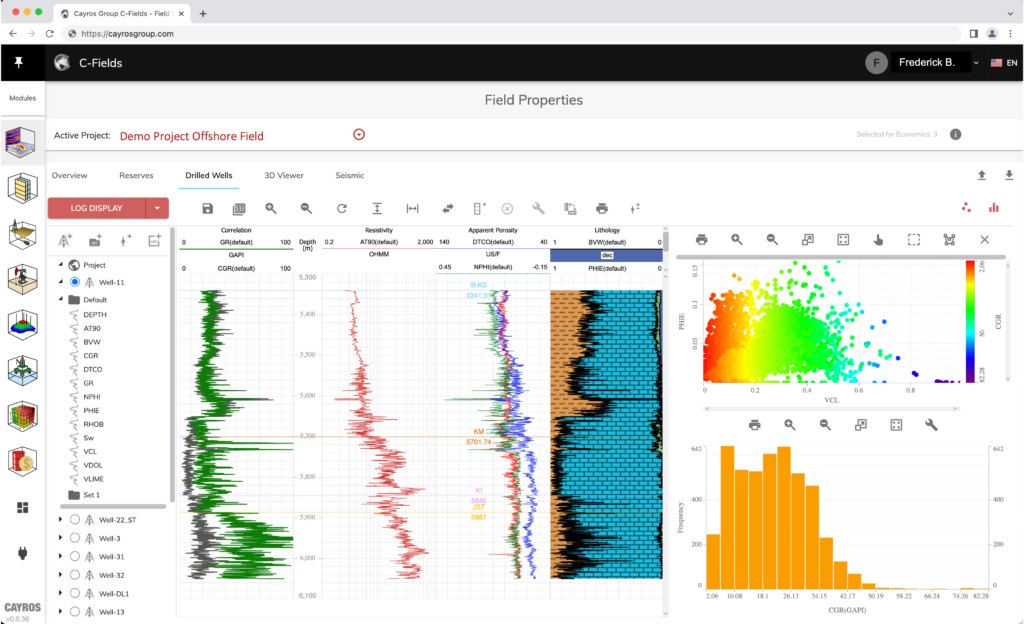Image resolution: width=1024 pixels, height=624 pixels.
Task: Switch to the Seismic tab
Action: pos(349,176)
